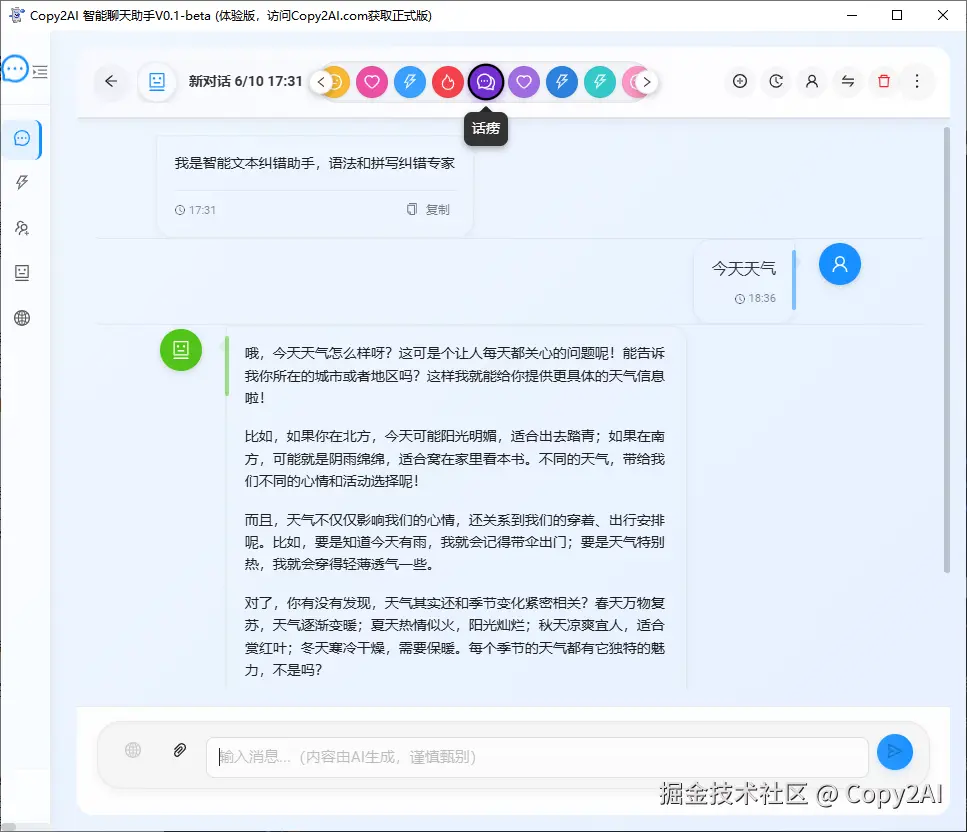
Task: Click the bot reply paragraph starting 而且，天气不仅仅
Action: point(455,542)
